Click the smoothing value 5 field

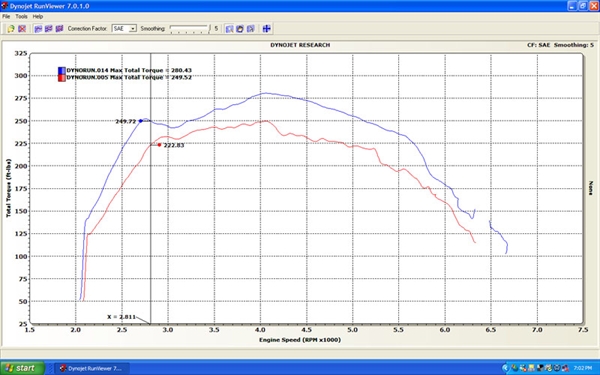[216, 29]
